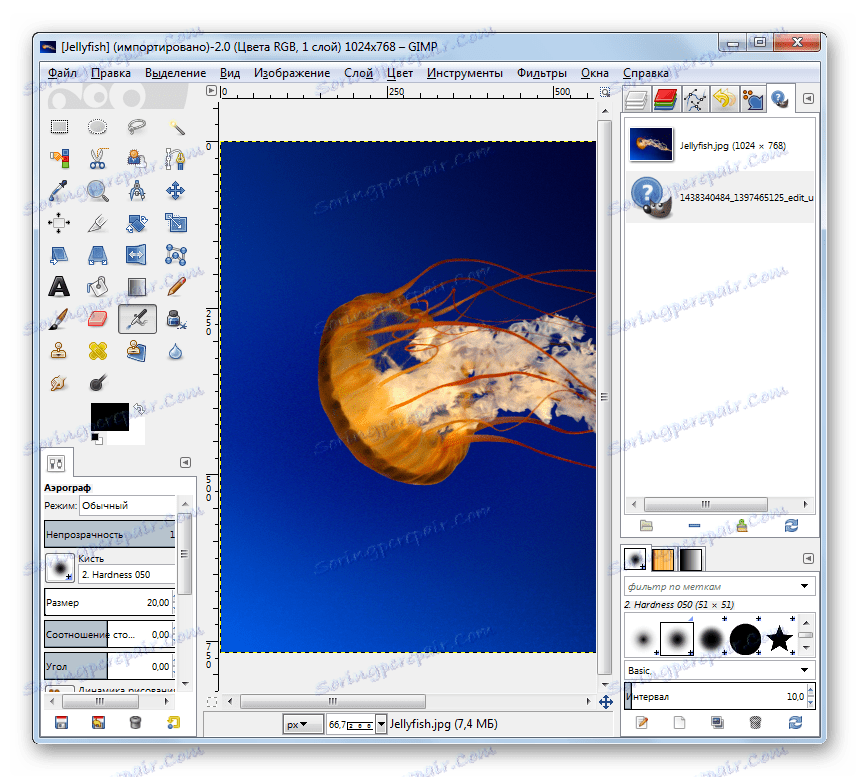Select the Alignment tool
This screenshot has height=777, width=860.
click(59, 223)
